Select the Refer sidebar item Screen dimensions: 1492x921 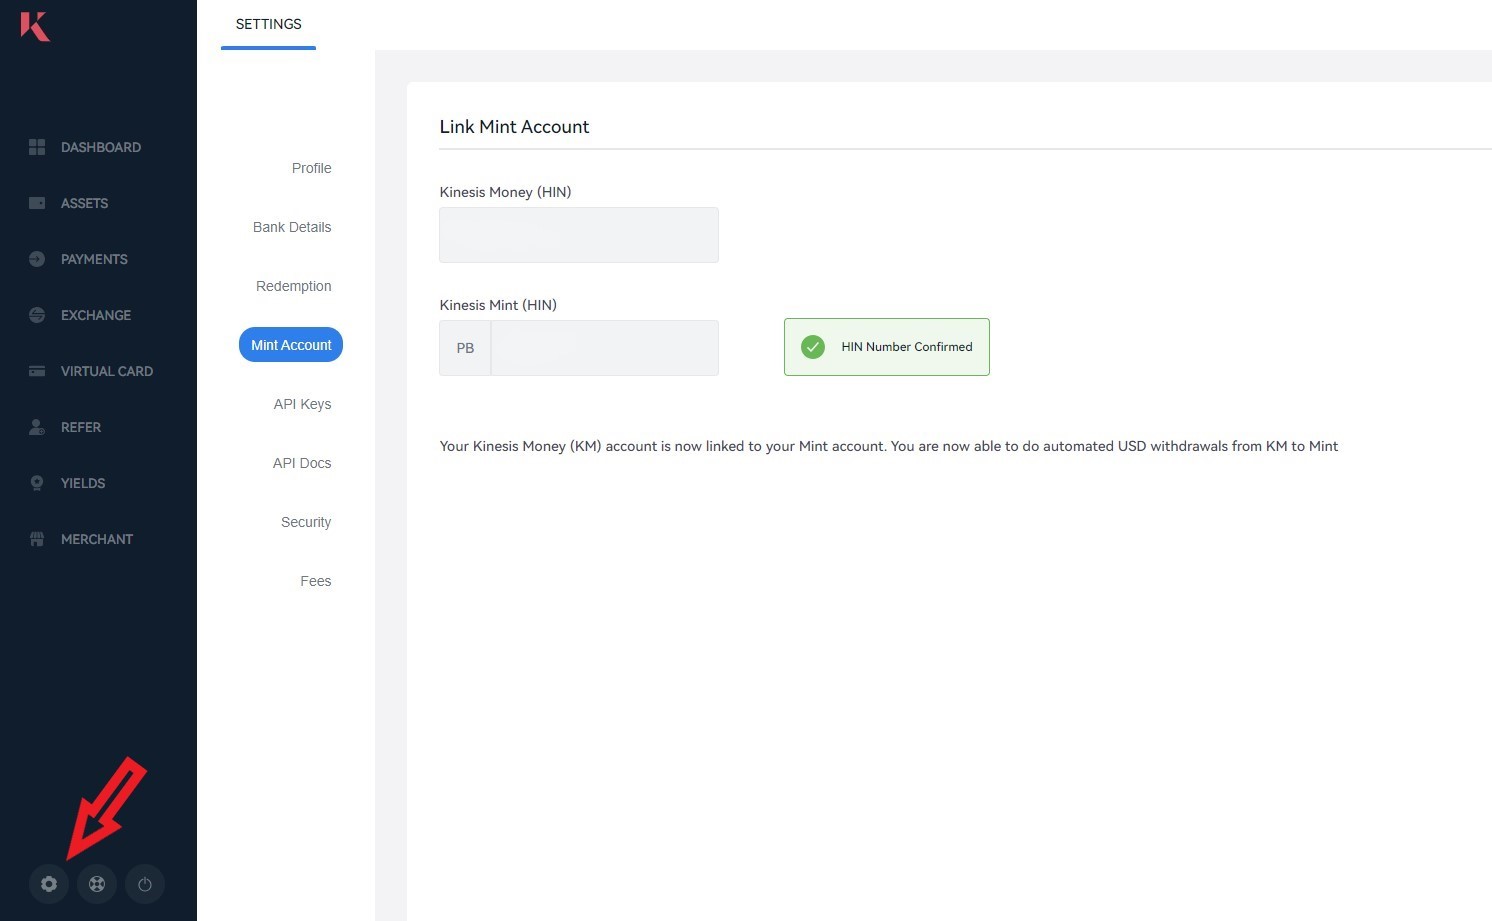(80, 427)
